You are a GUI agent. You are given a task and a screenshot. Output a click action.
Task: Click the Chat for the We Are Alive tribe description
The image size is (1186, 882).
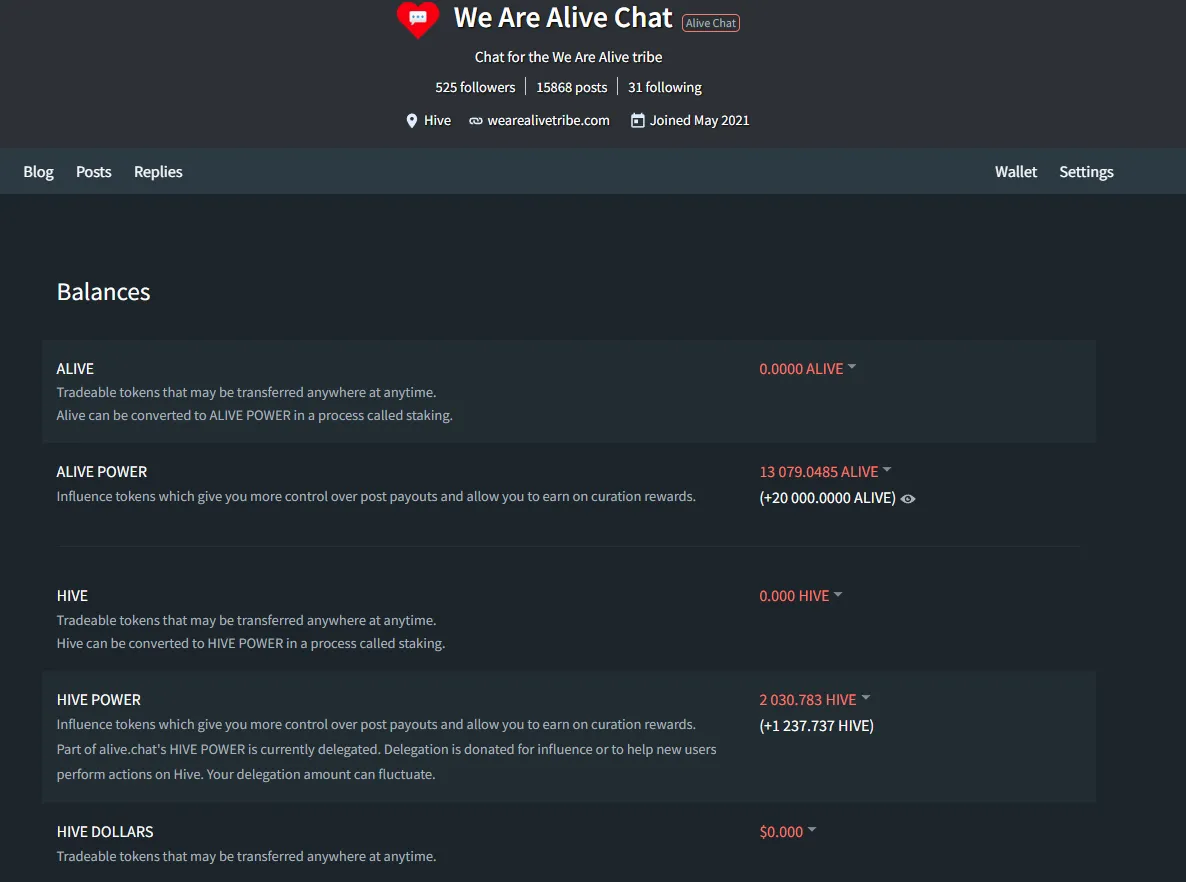(x=569, y=57)
